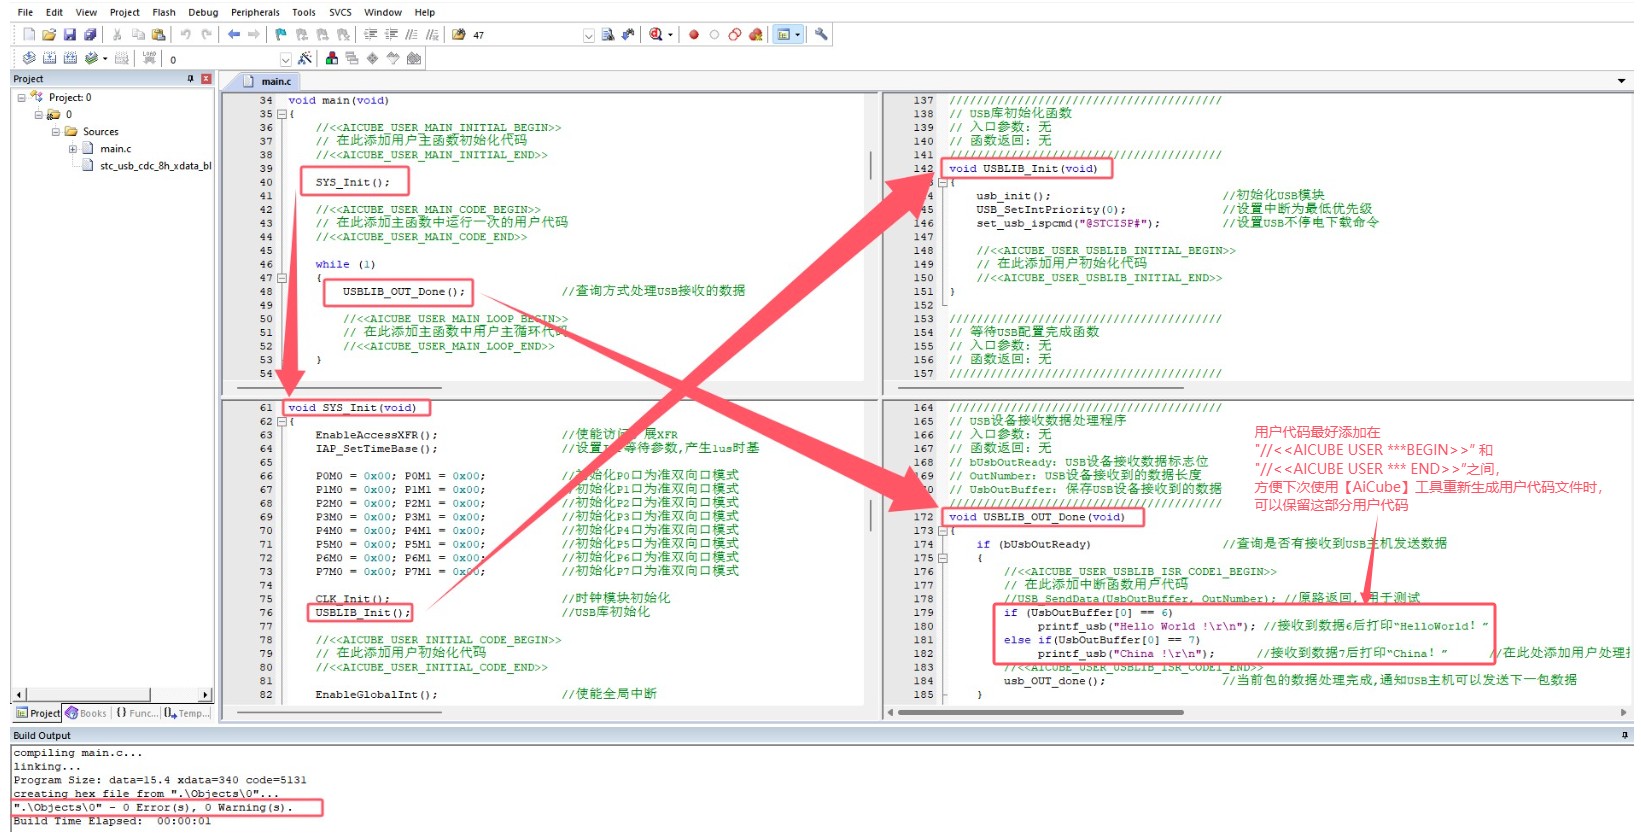The image size is (1641, 835).
Task: Build target files from the build toolbar
Action: click(49, 58)
